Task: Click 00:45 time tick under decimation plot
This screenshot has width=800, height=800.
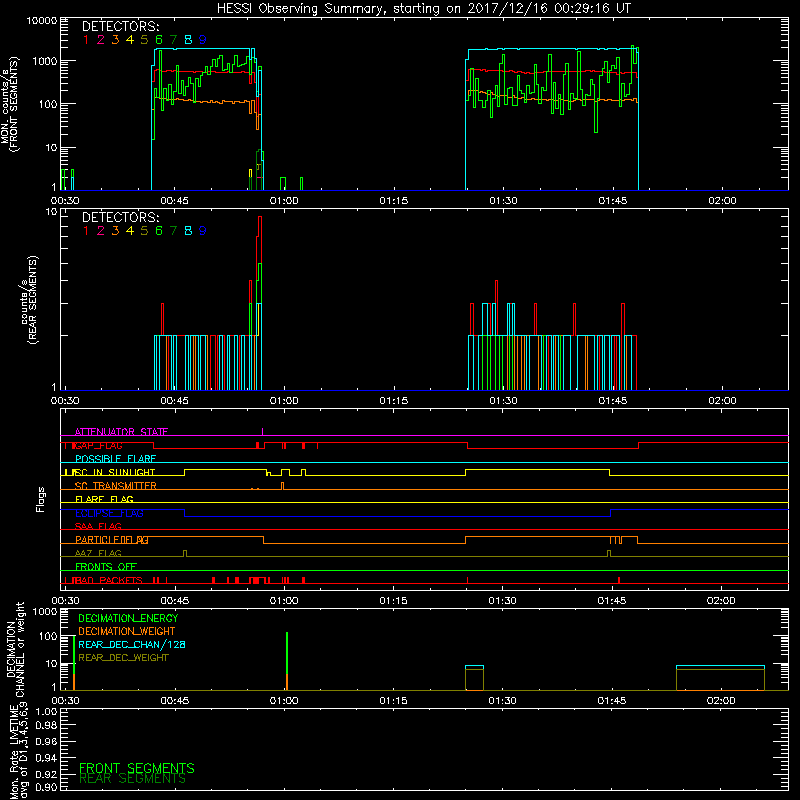Action: click(x=174, y=701)
